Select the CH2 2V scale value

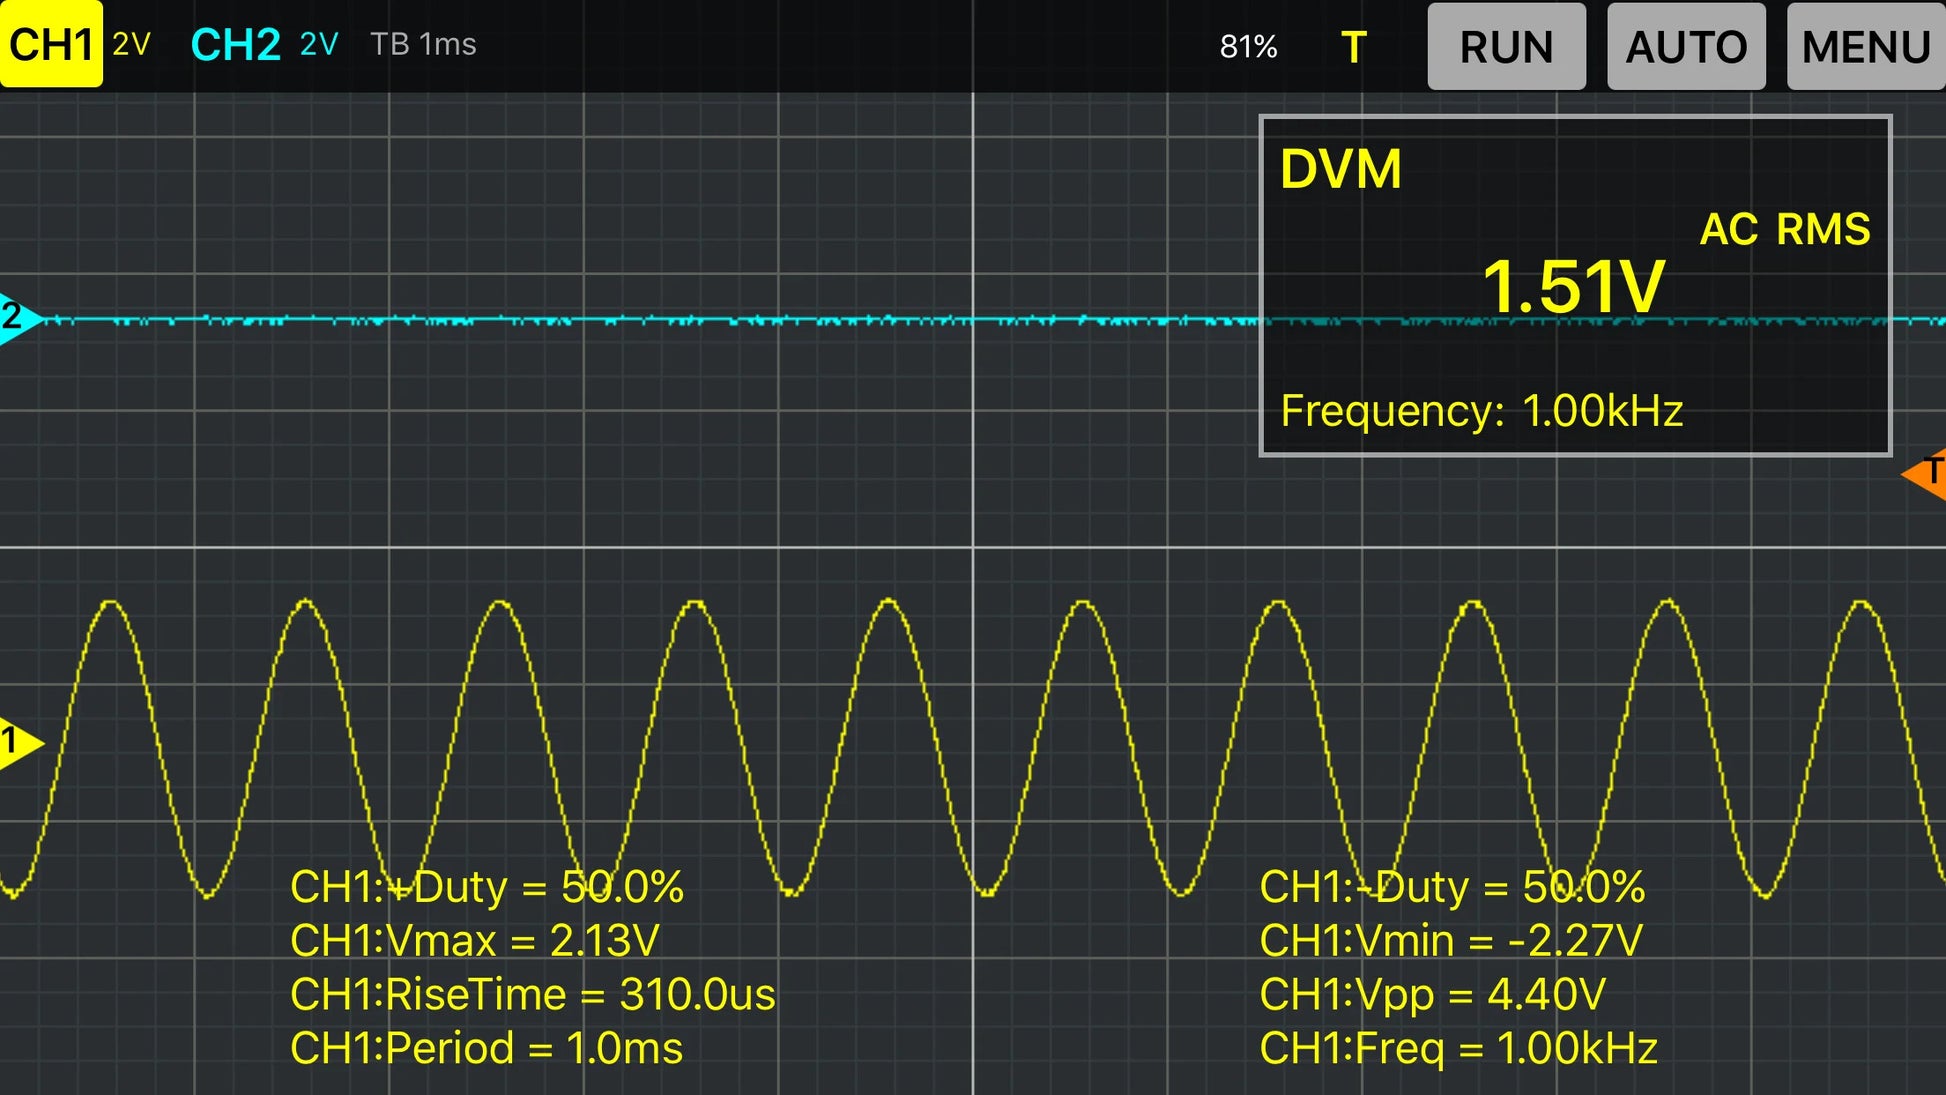[x=319, y=45]
